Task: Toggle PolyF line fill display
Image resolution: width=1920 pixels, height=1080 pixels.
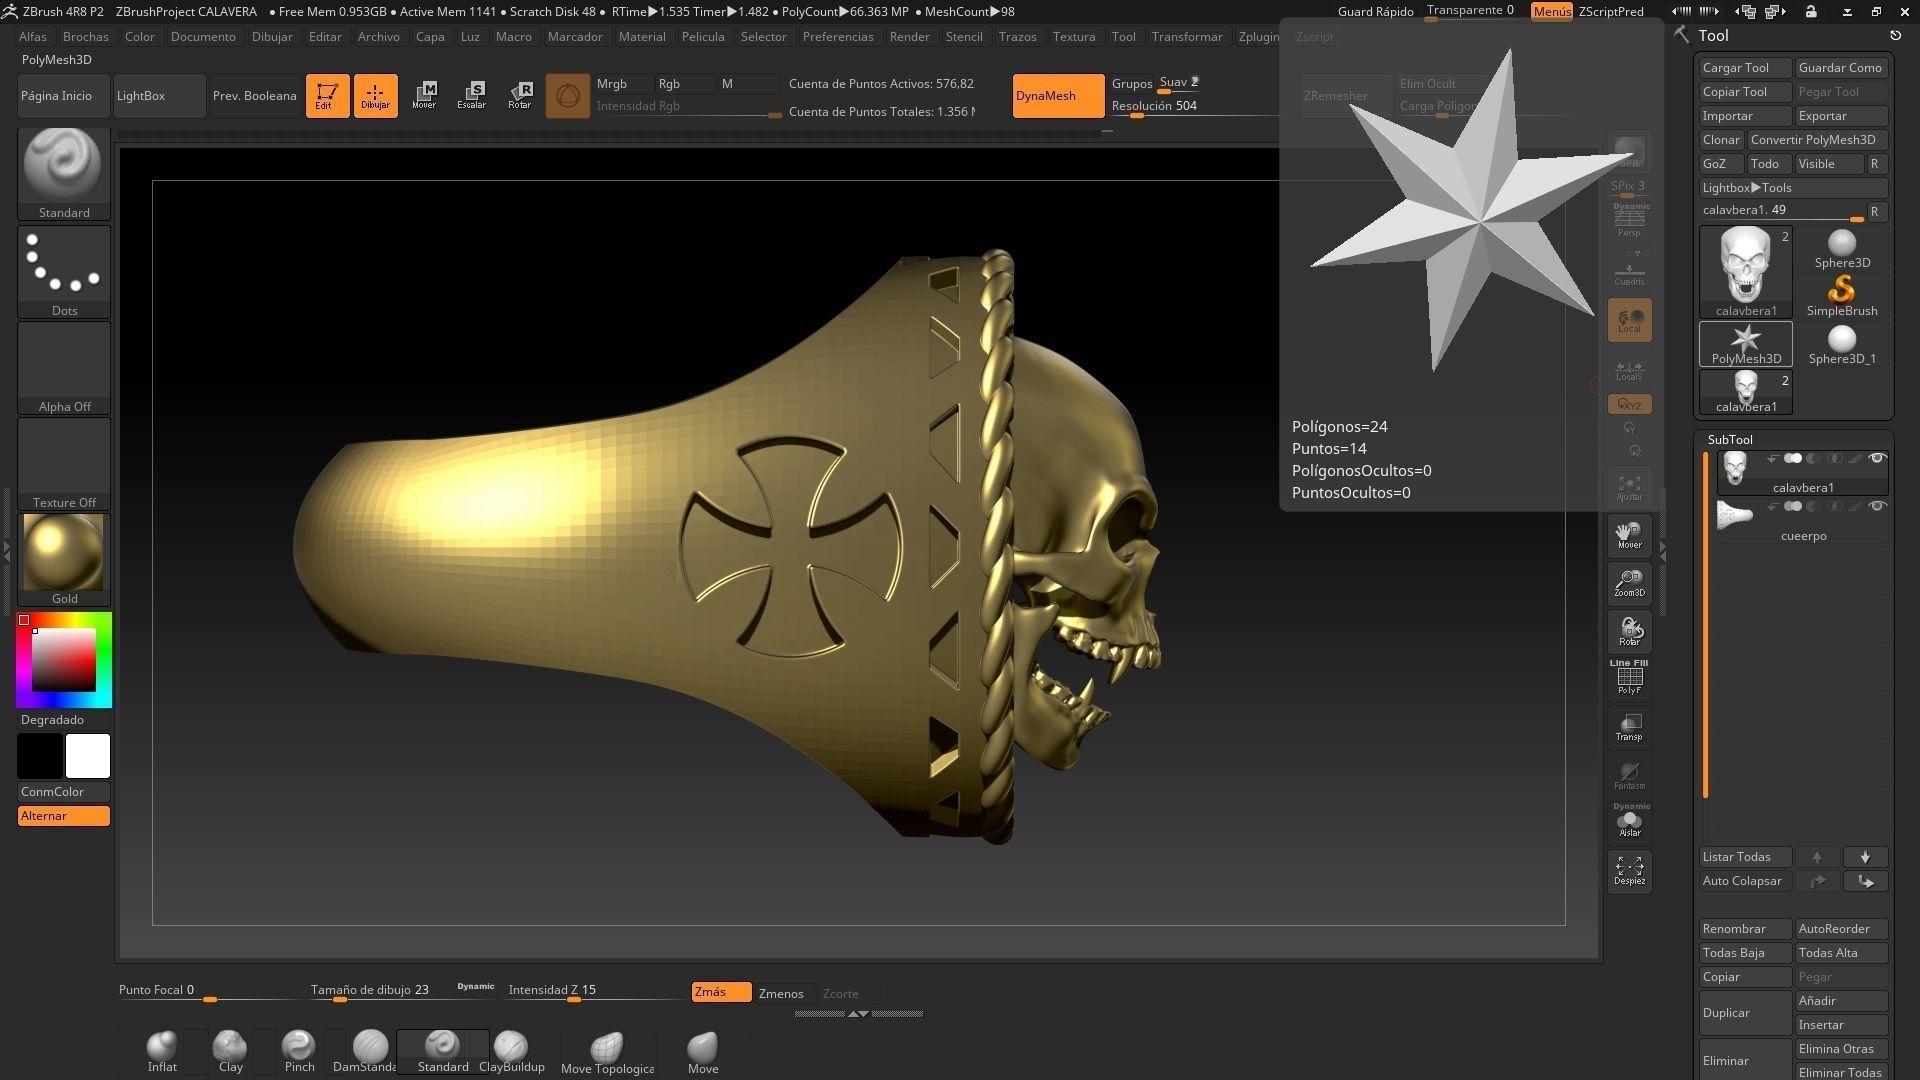Action: [1629, 678]
